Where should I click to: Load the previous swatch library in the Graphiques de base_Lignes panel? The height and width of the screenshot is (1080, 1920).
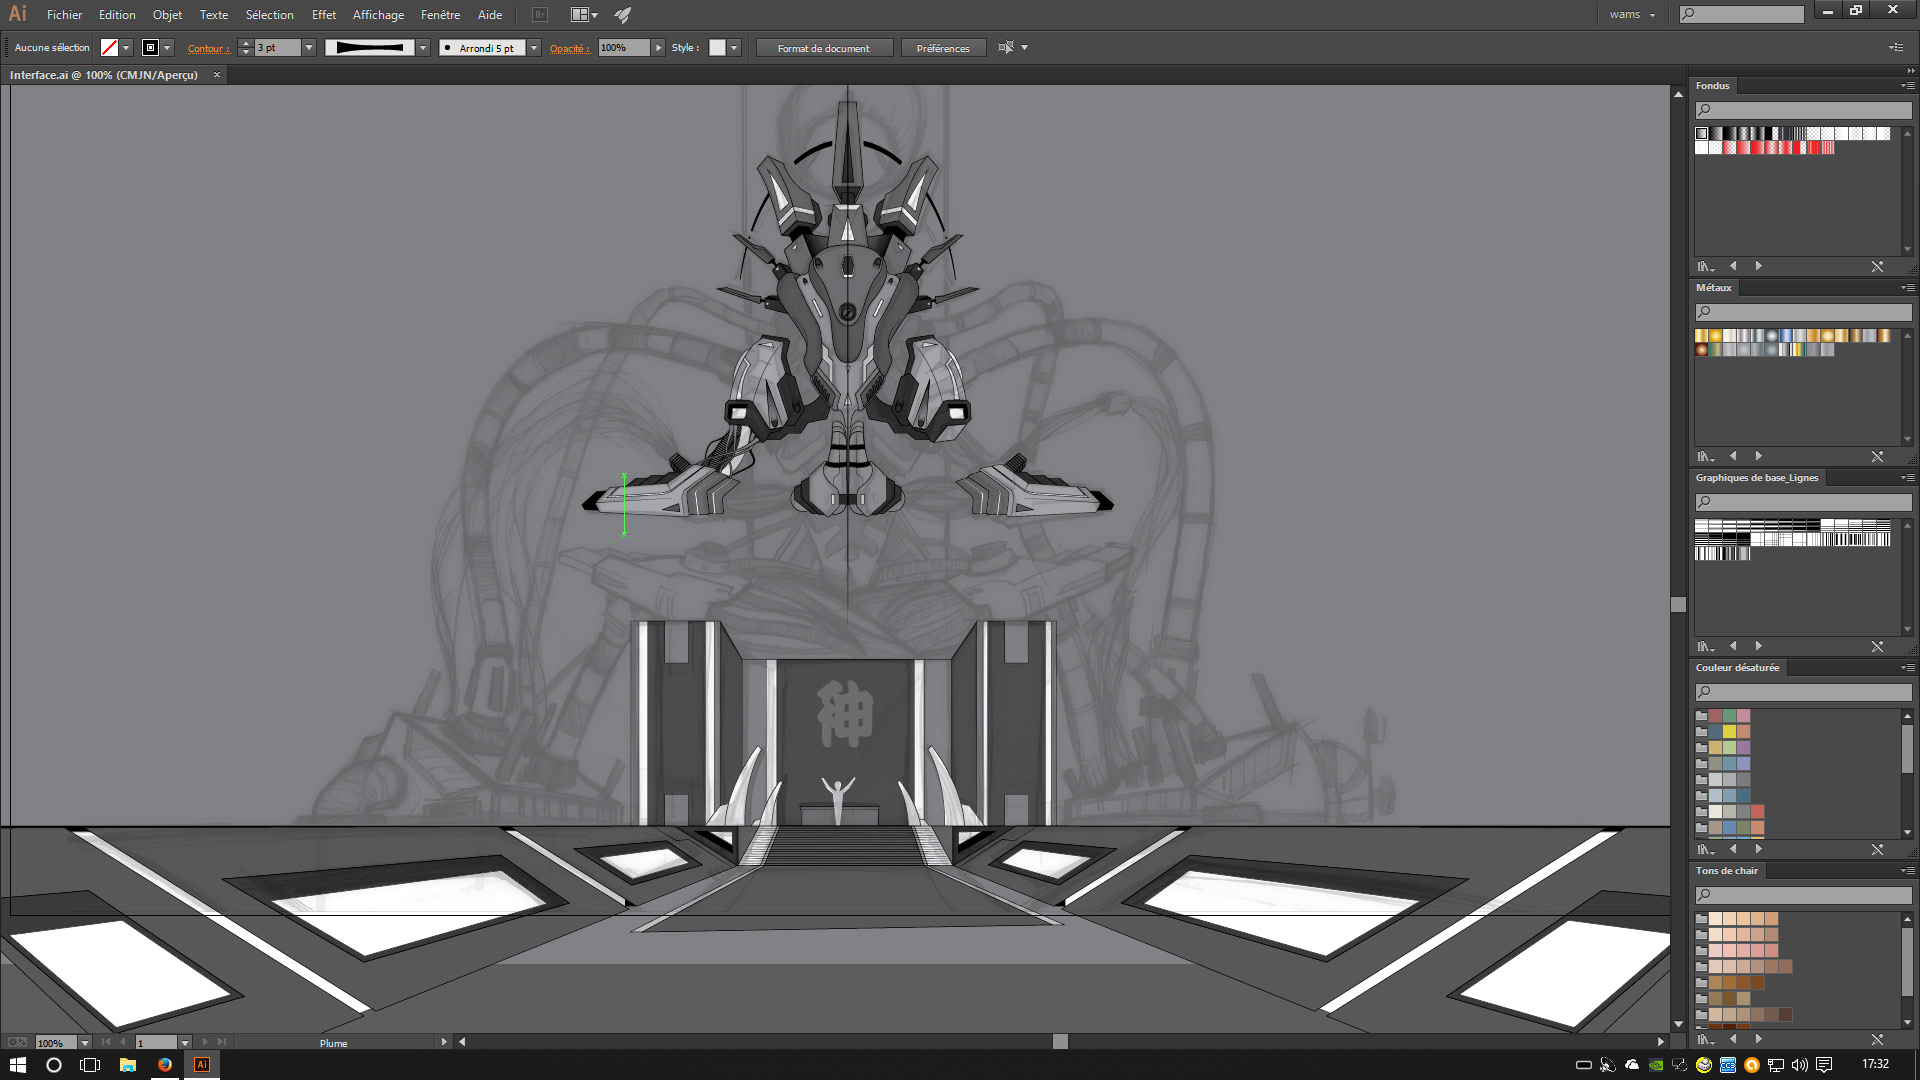click(1733, 646)
